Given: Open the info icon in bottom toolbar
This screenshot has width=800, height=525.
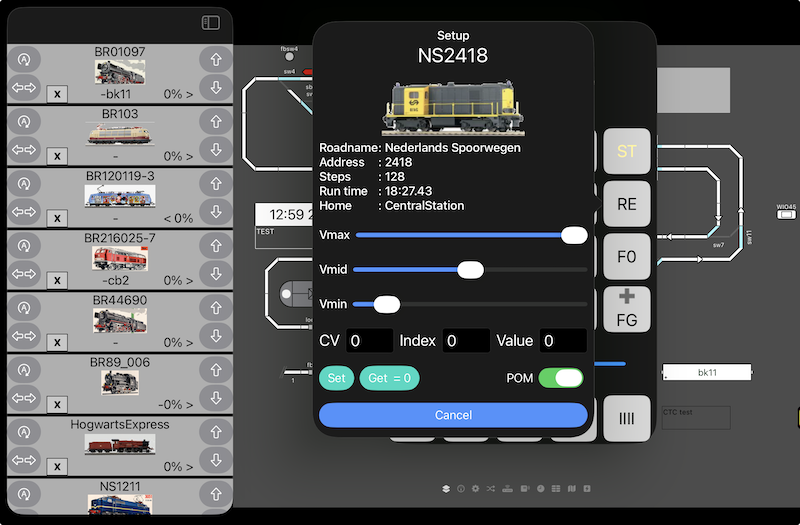Looking at the screenshot, I should (461, 489).
